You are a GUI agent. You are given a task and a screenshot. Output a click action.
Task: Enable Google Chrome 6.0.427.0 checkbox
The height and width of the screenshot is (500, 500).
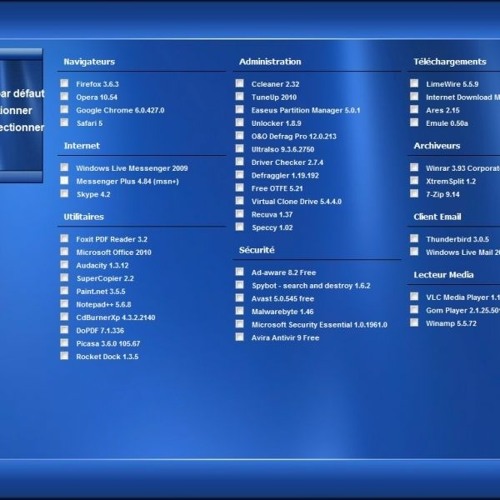point(64,109)
